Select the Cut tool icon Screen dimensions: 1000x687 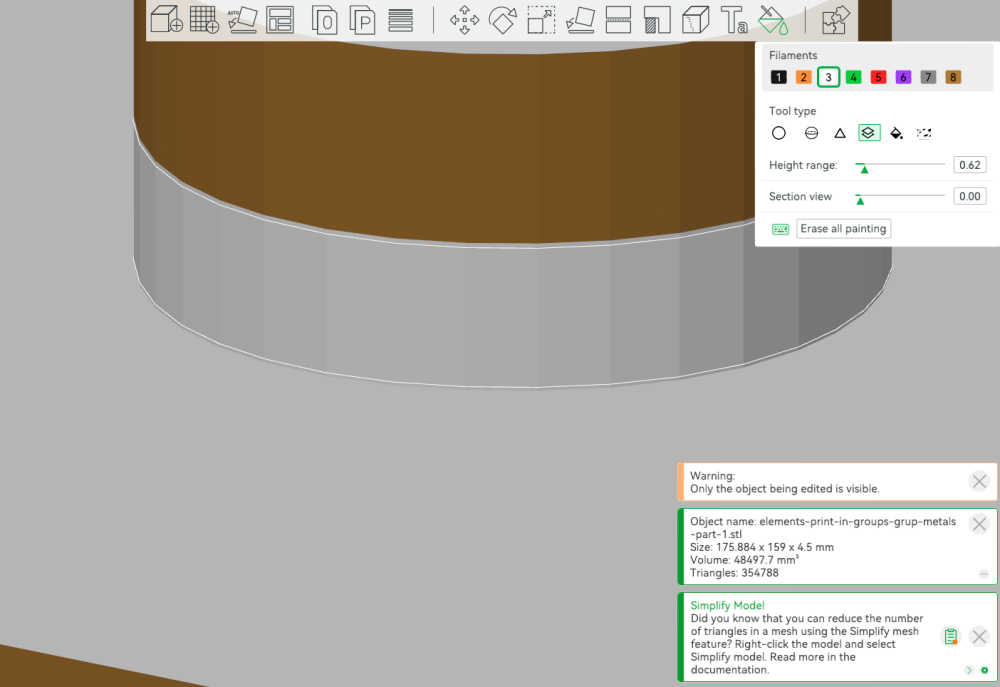(618, 20)
